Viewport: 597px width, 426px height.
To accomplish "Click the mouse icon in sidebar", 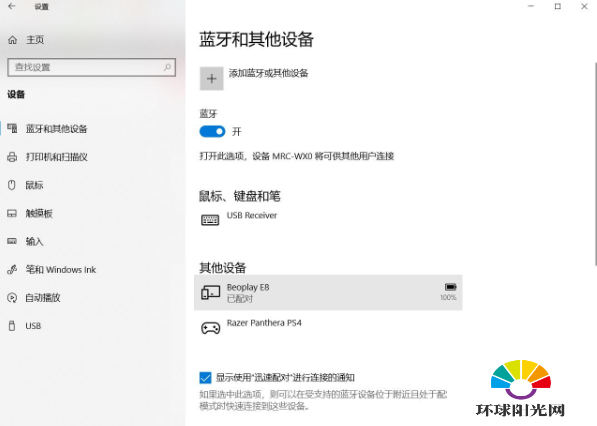I will pyautogui.click(x=12, y=185).
